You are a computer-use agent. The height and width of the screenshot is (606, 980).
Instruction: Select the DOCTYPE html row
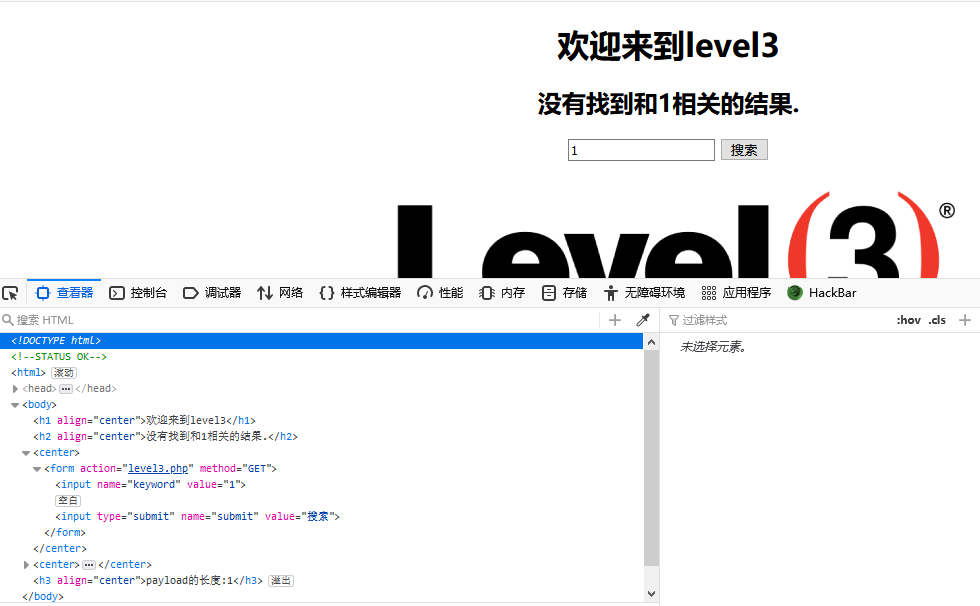coord(321,340)
